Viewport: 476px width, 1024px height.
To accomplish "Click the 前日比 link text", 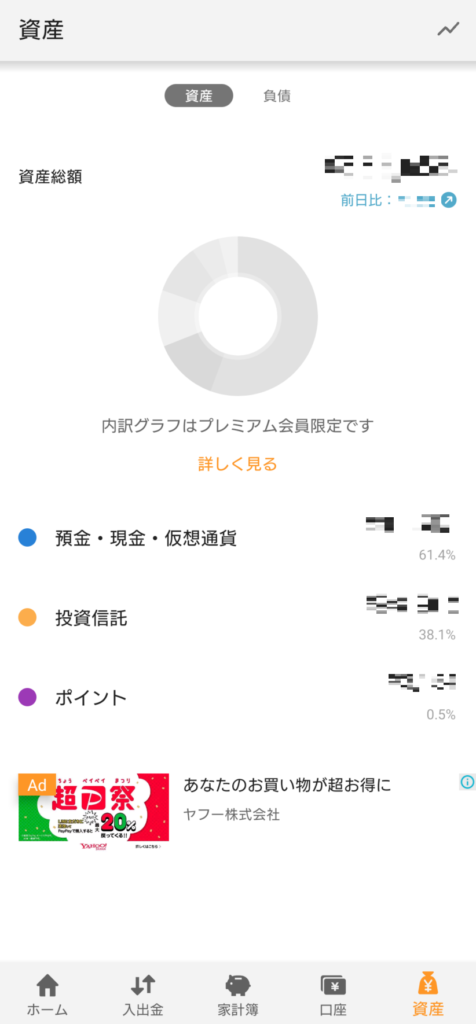I will (366, 200).
